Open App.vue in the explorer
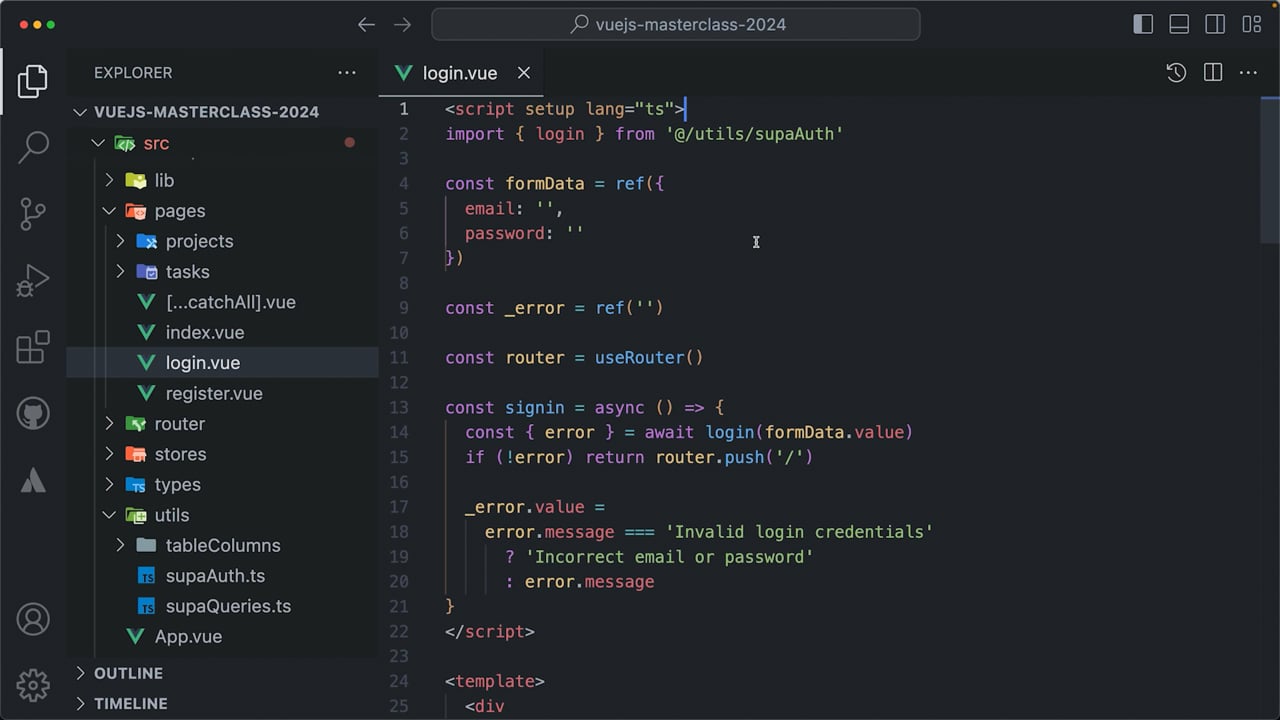Viewport: 1280px width, 720px height. coord(222,637)
